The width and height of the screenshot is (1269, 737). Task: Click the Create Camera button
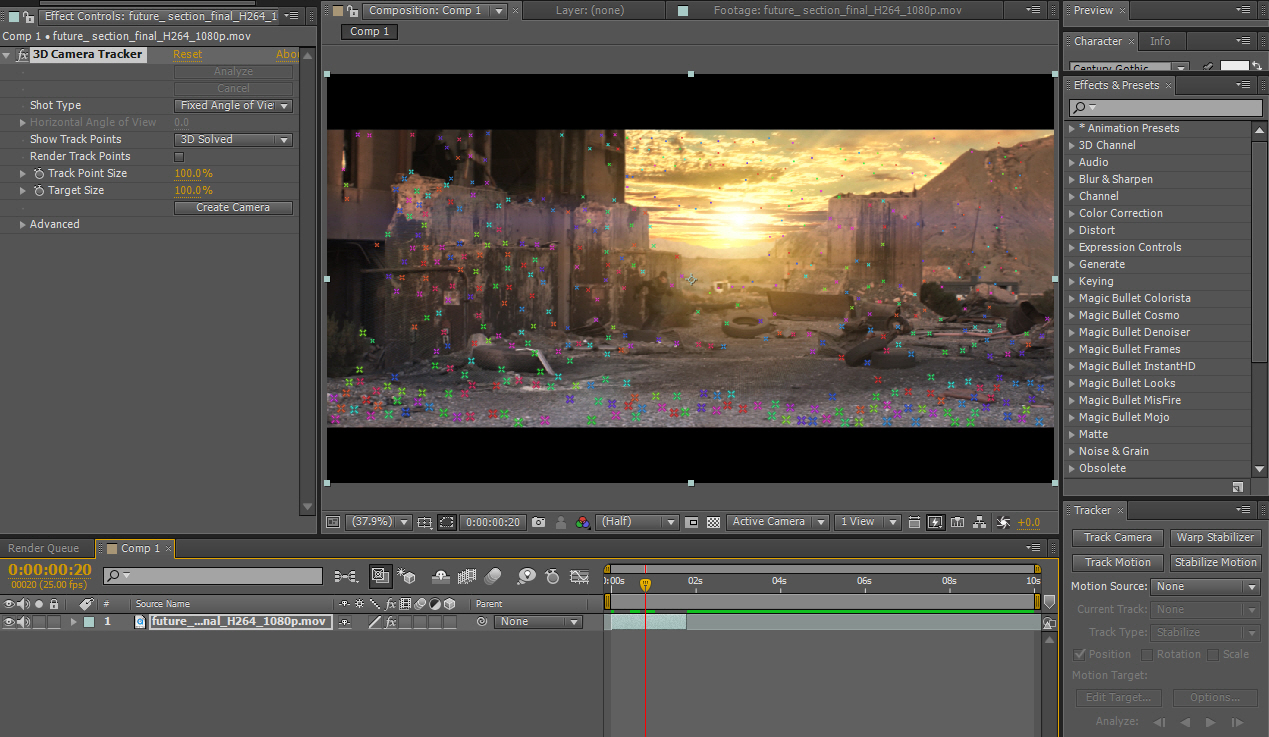[x=233, y=208]
